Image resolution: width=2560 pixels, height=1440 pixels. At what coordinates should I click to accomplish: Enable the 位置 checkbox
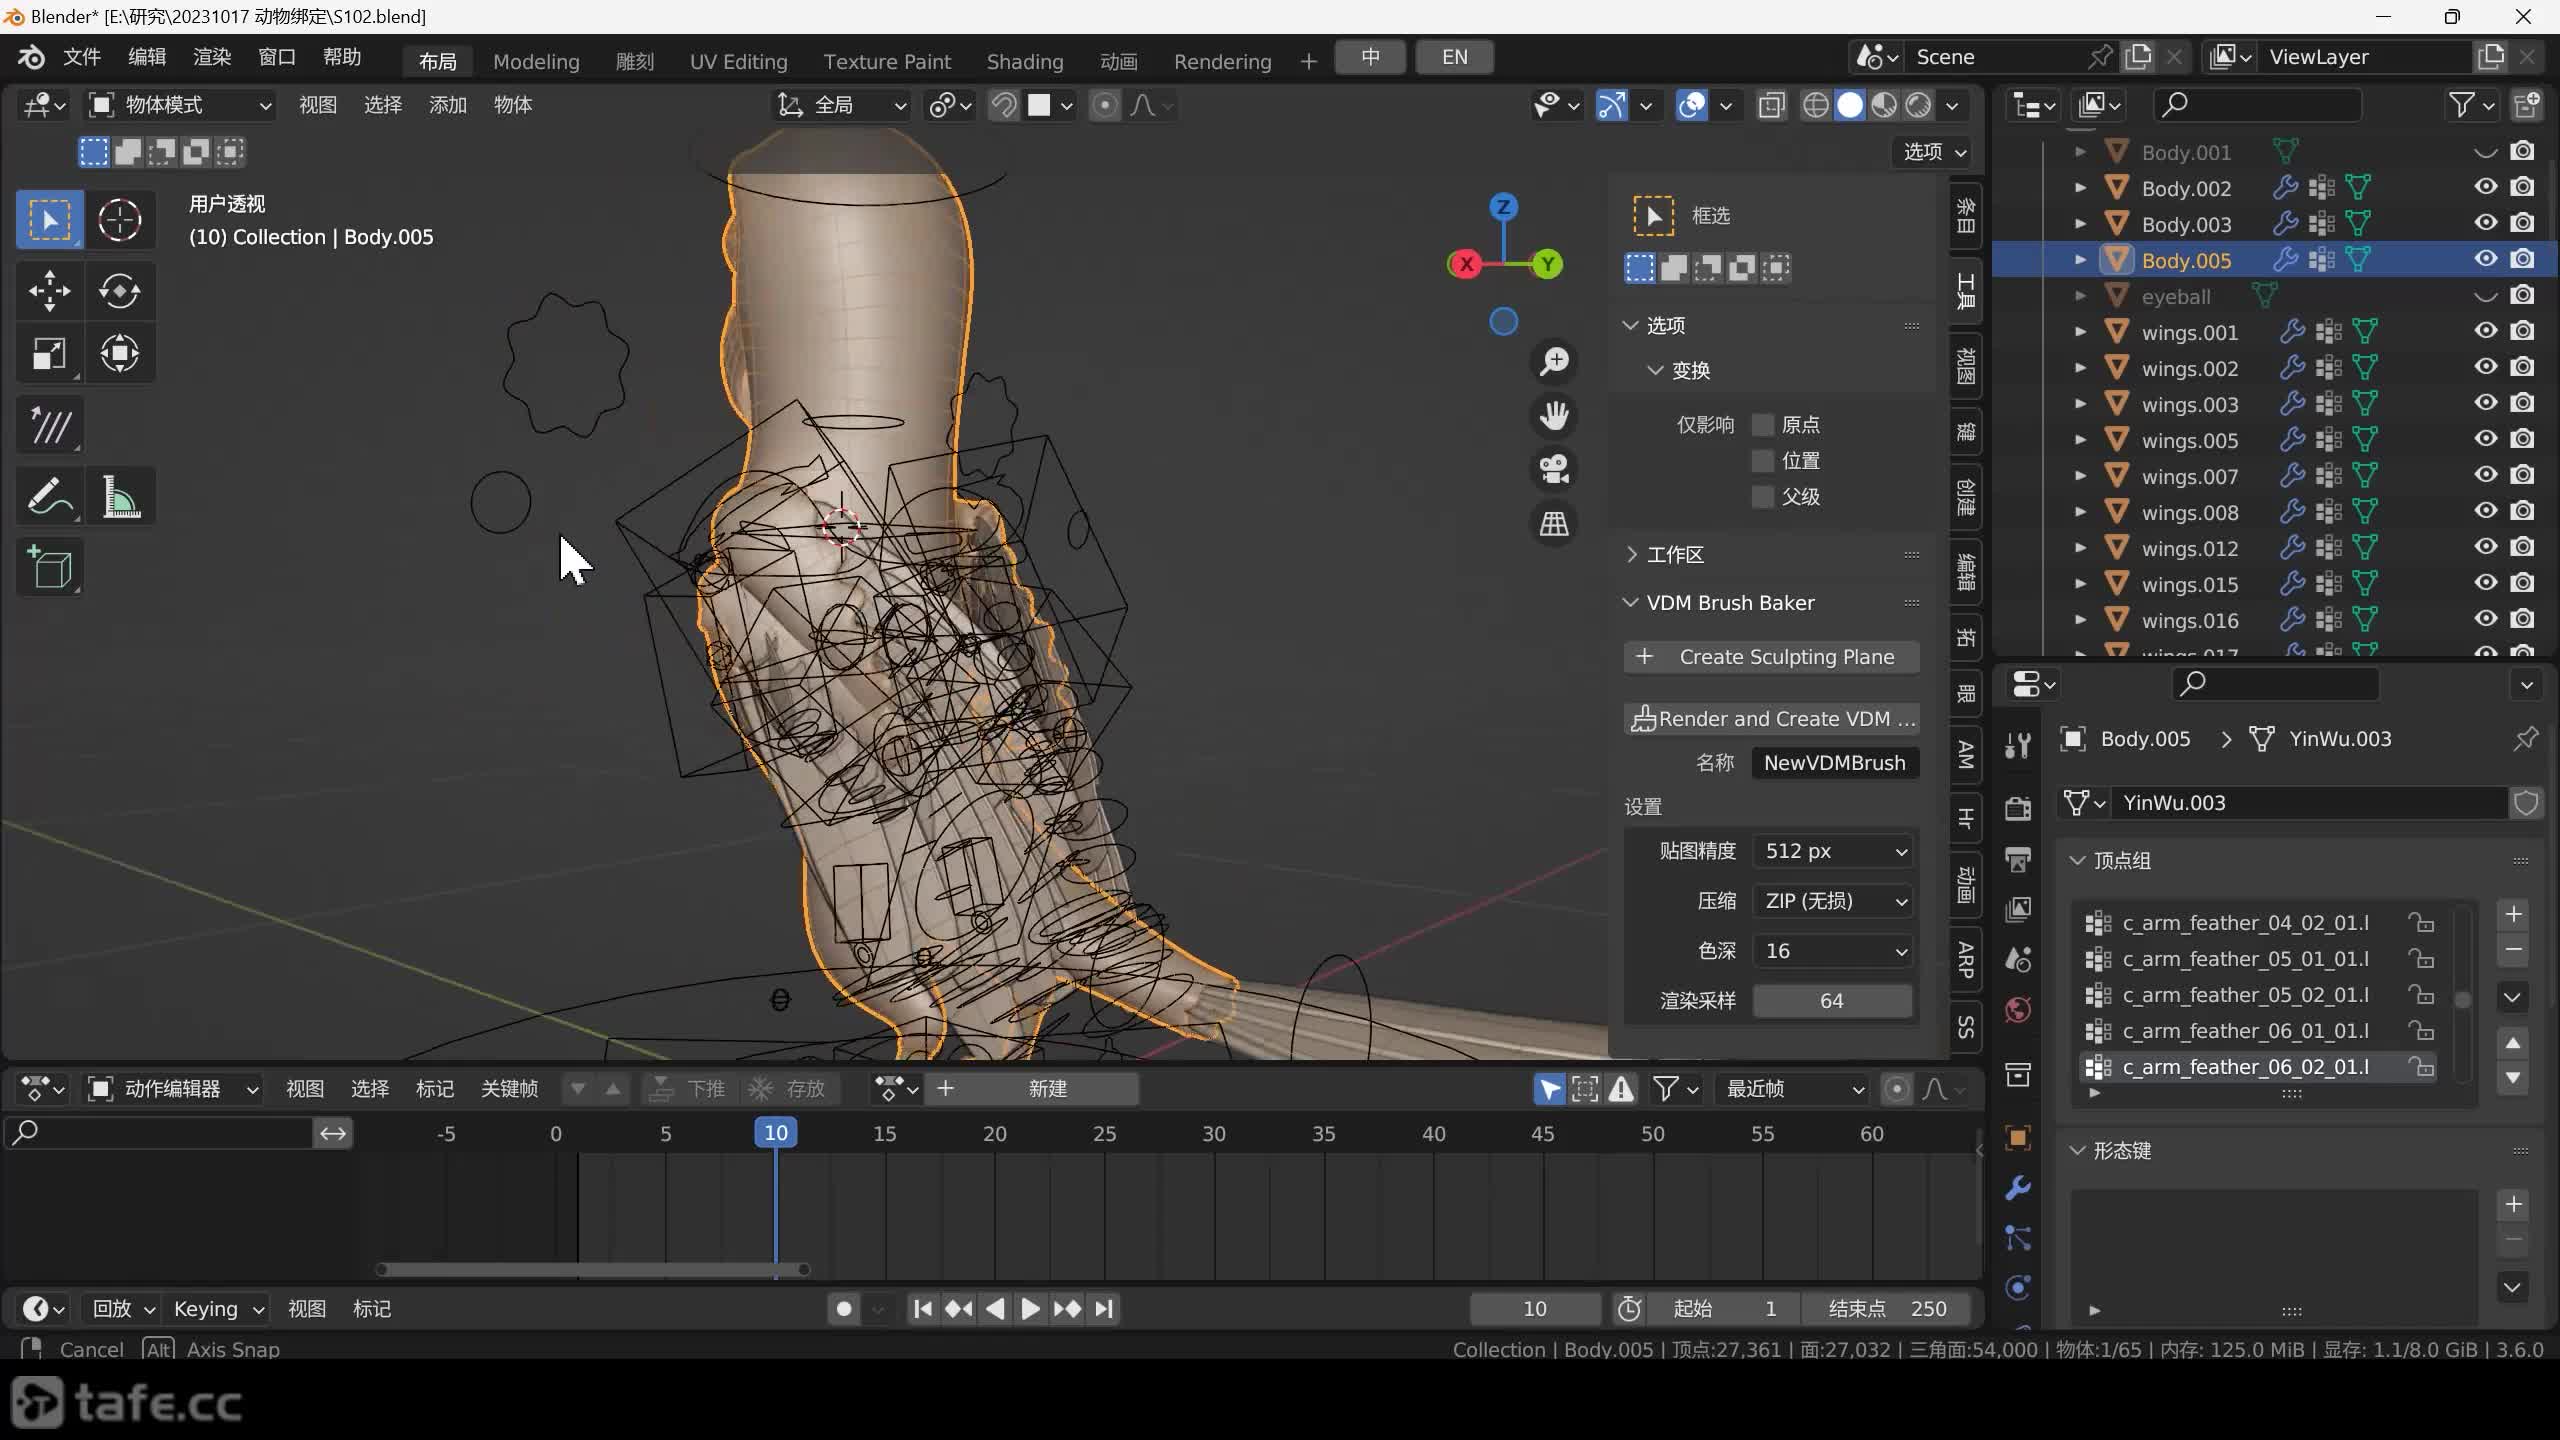click(x=1763, y=461)
